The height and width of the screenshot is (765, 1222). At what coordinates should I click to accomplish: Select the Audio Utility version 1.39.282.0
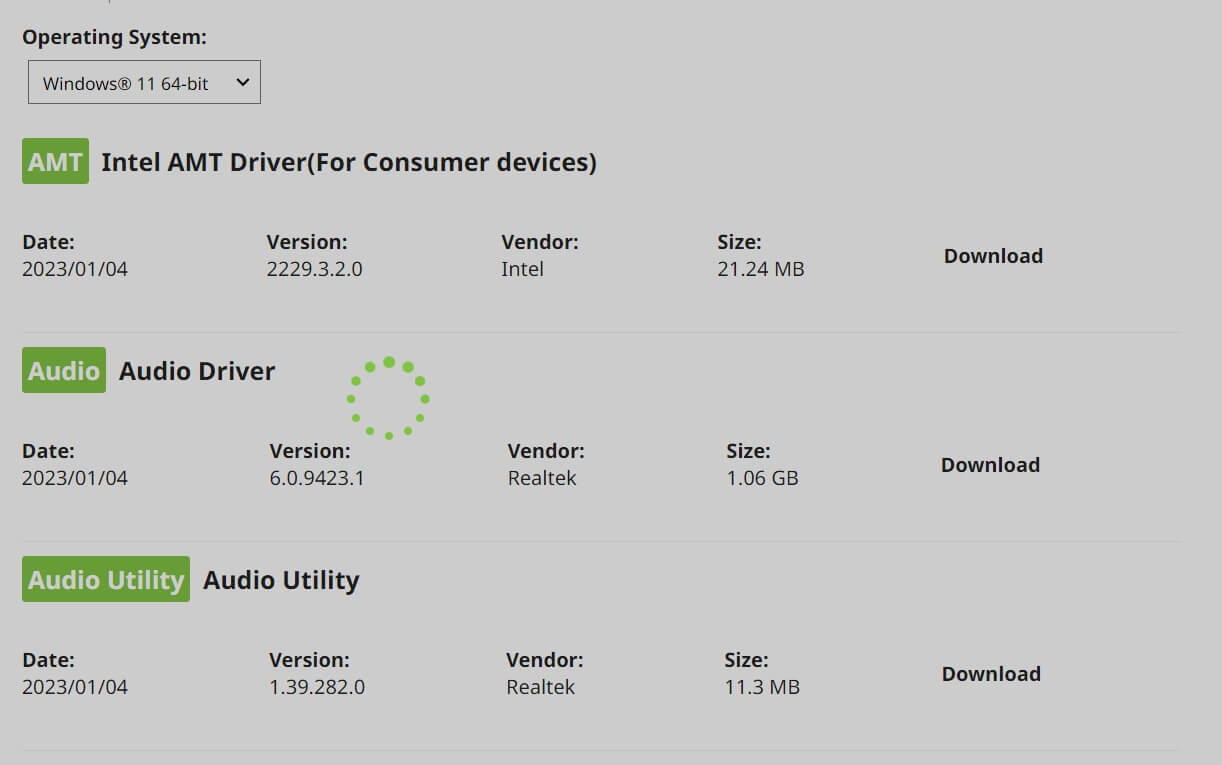[317, 687]
